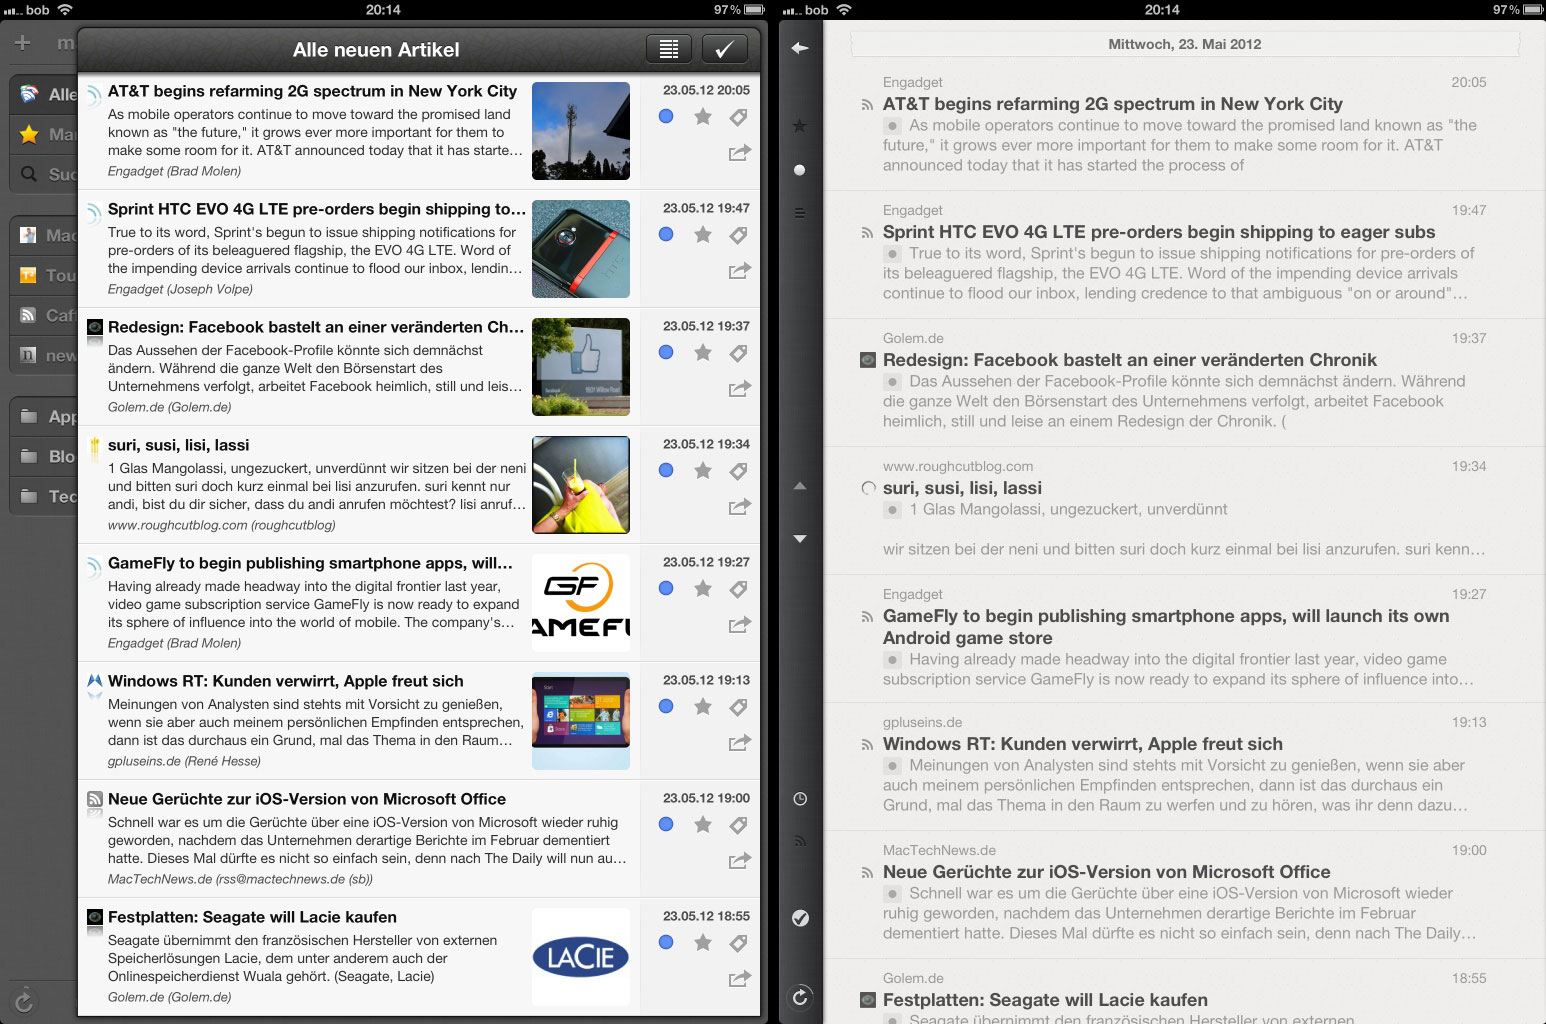Switch list layout in Alle neuen Artikel header
This screenshot has height=1024, width=1546.
pos(669,49)
